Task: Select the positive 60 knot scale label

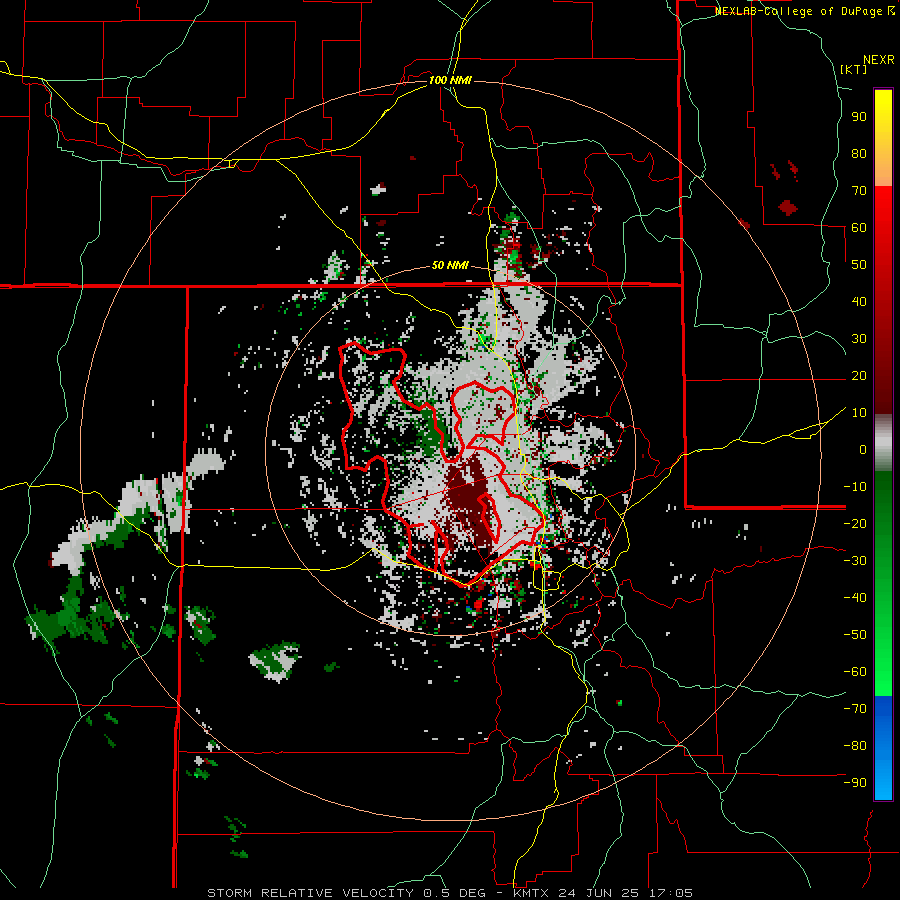Action: coord(859,228)
